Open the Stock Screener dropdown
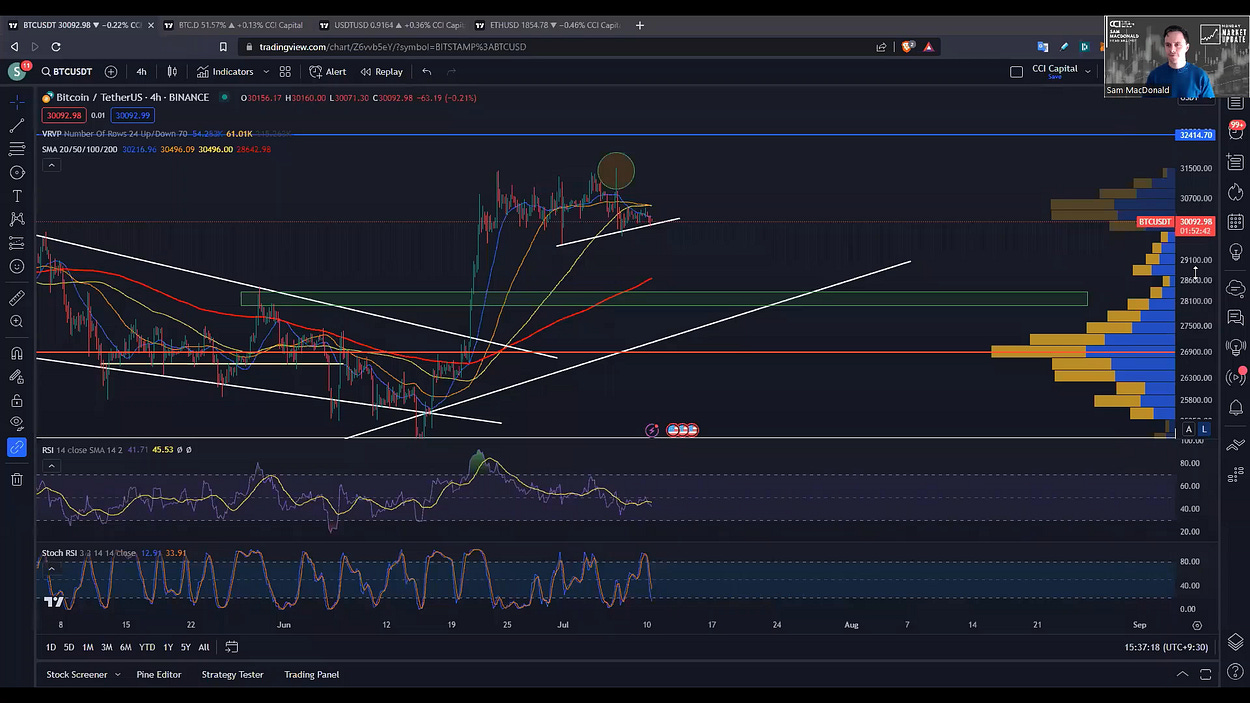1250x703 pixels. point(82,674)
